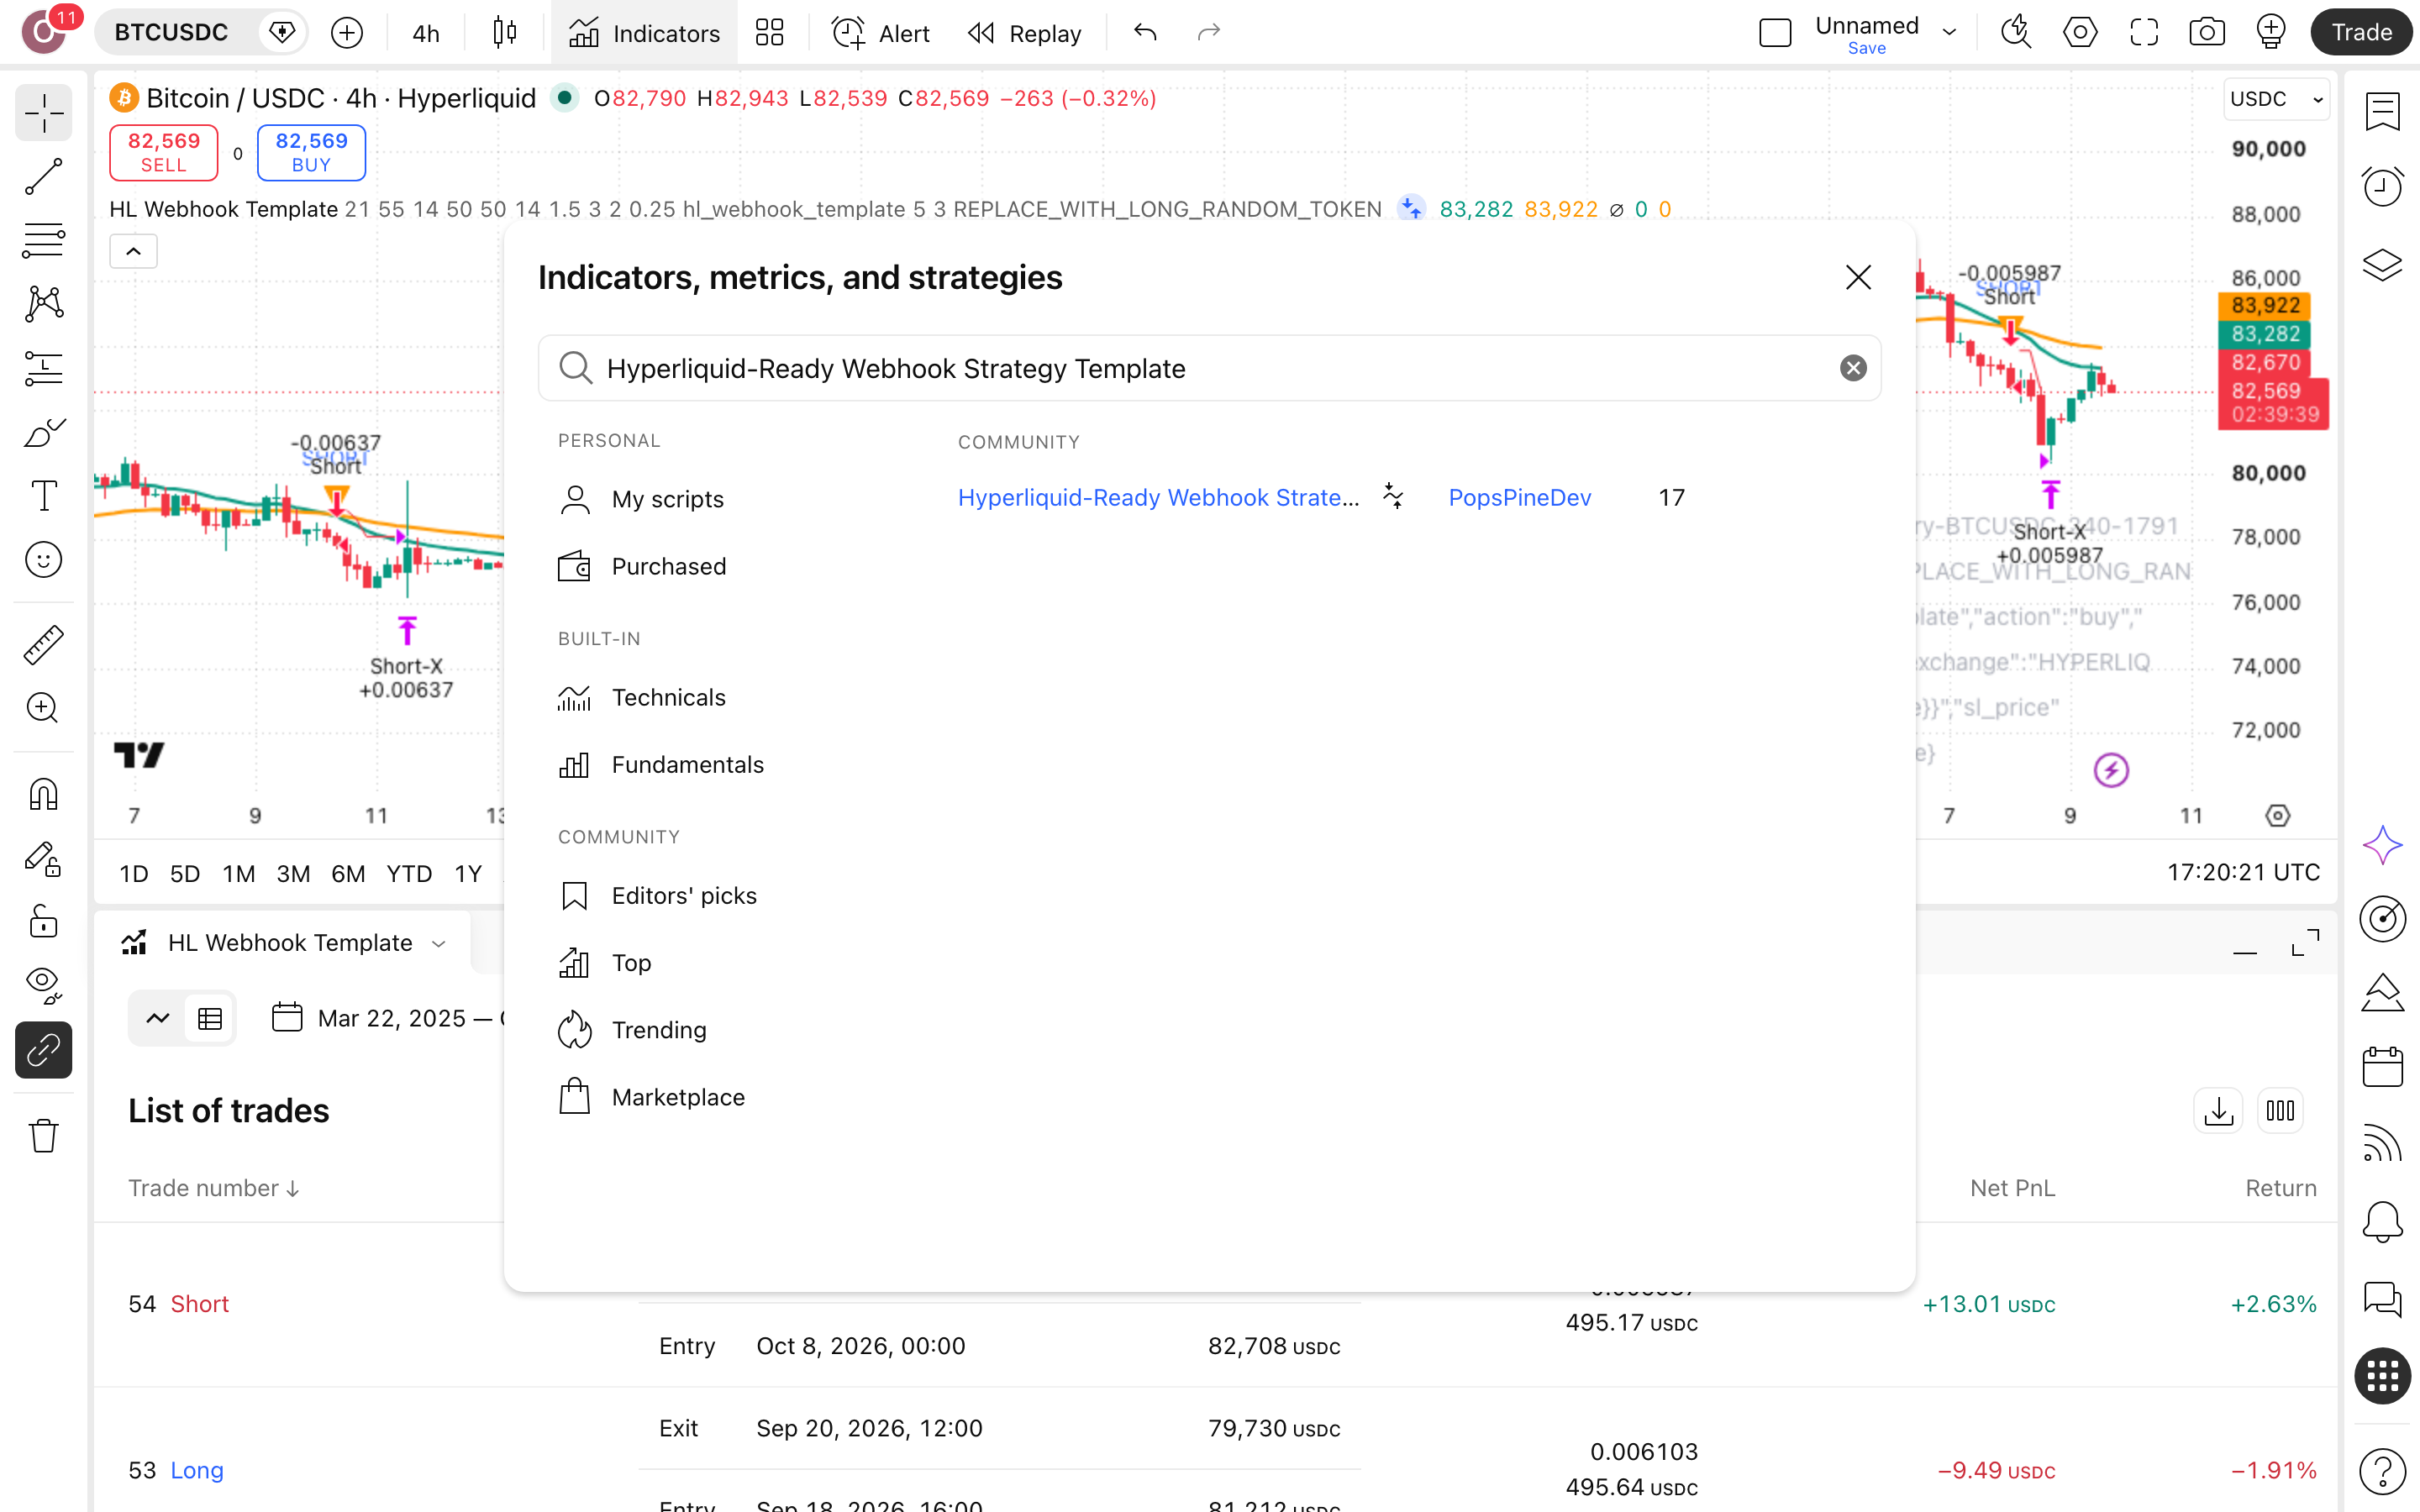This screenshot has width=2420, height=1512.
Task: Open the candlestick chart style menu
Action: 505,33
